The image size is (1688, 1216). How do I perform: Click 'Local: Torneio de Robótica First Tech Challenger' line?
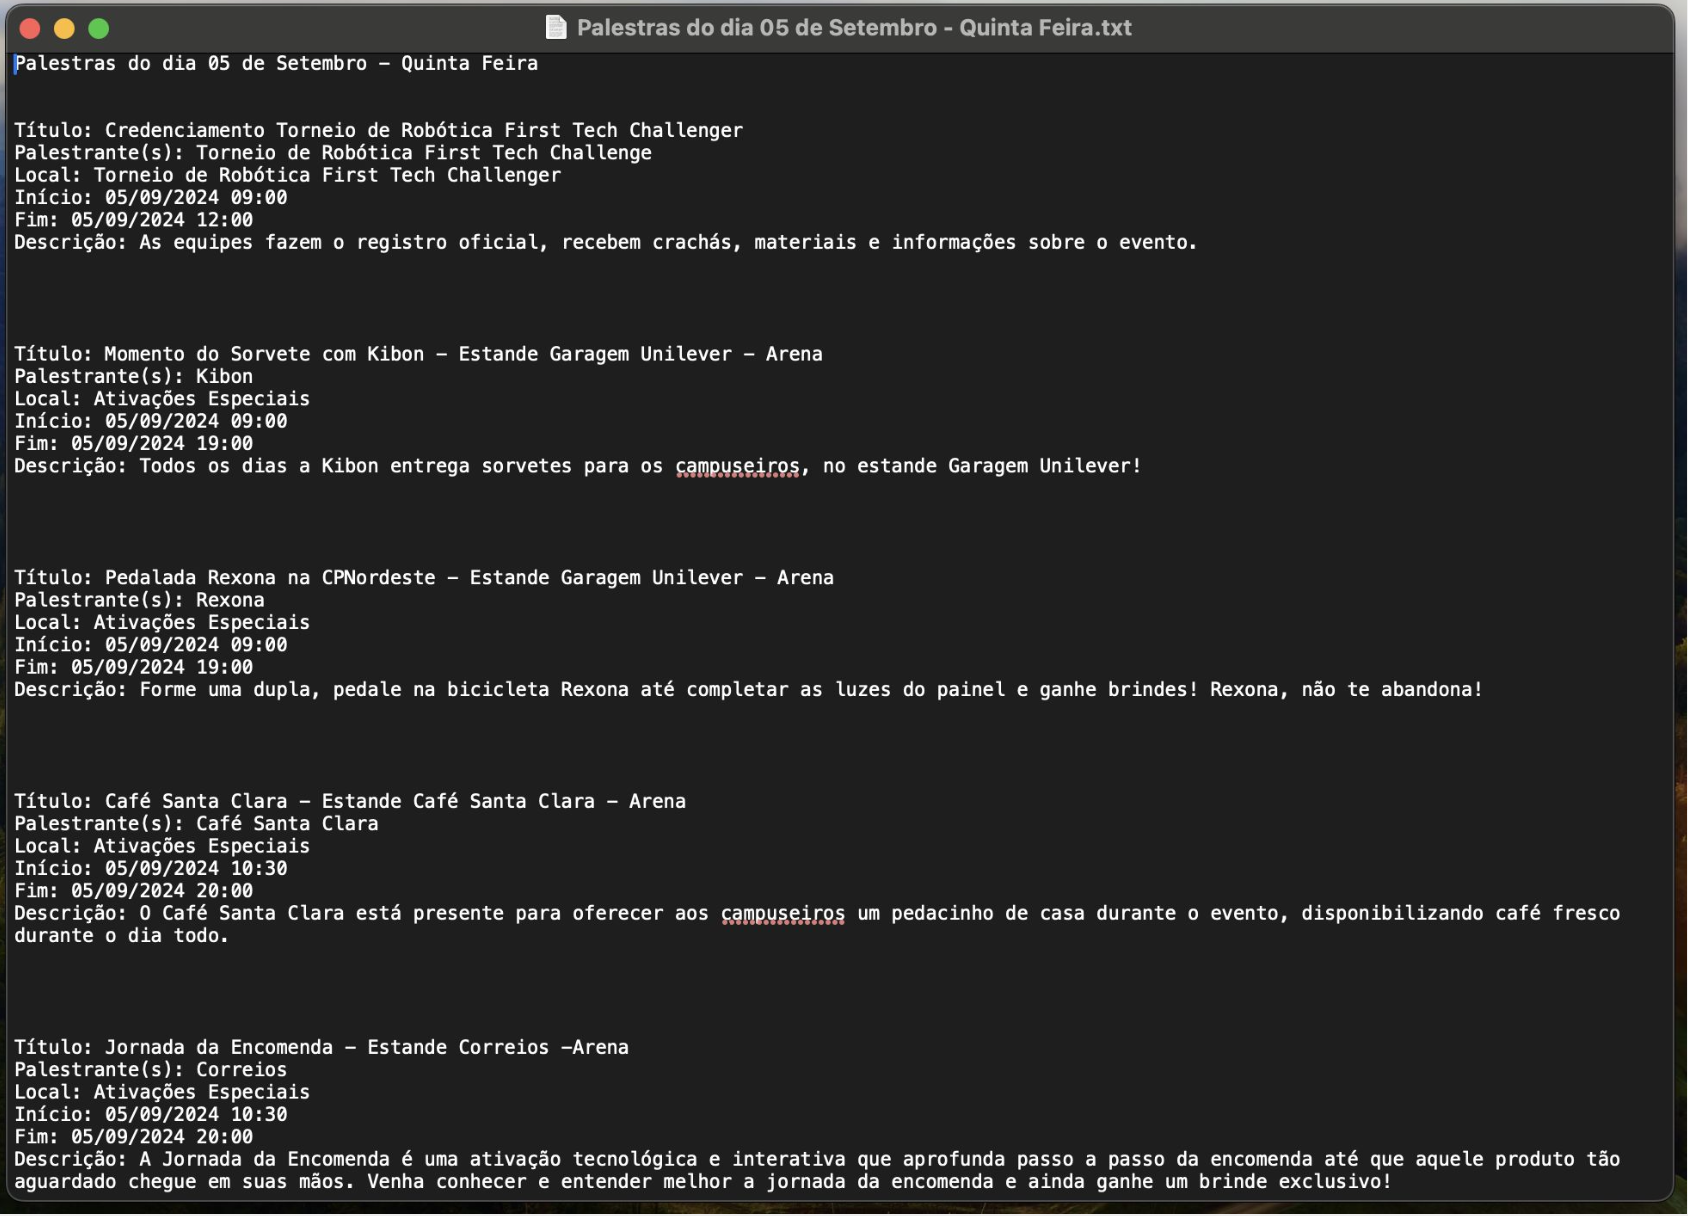(288, 175)
